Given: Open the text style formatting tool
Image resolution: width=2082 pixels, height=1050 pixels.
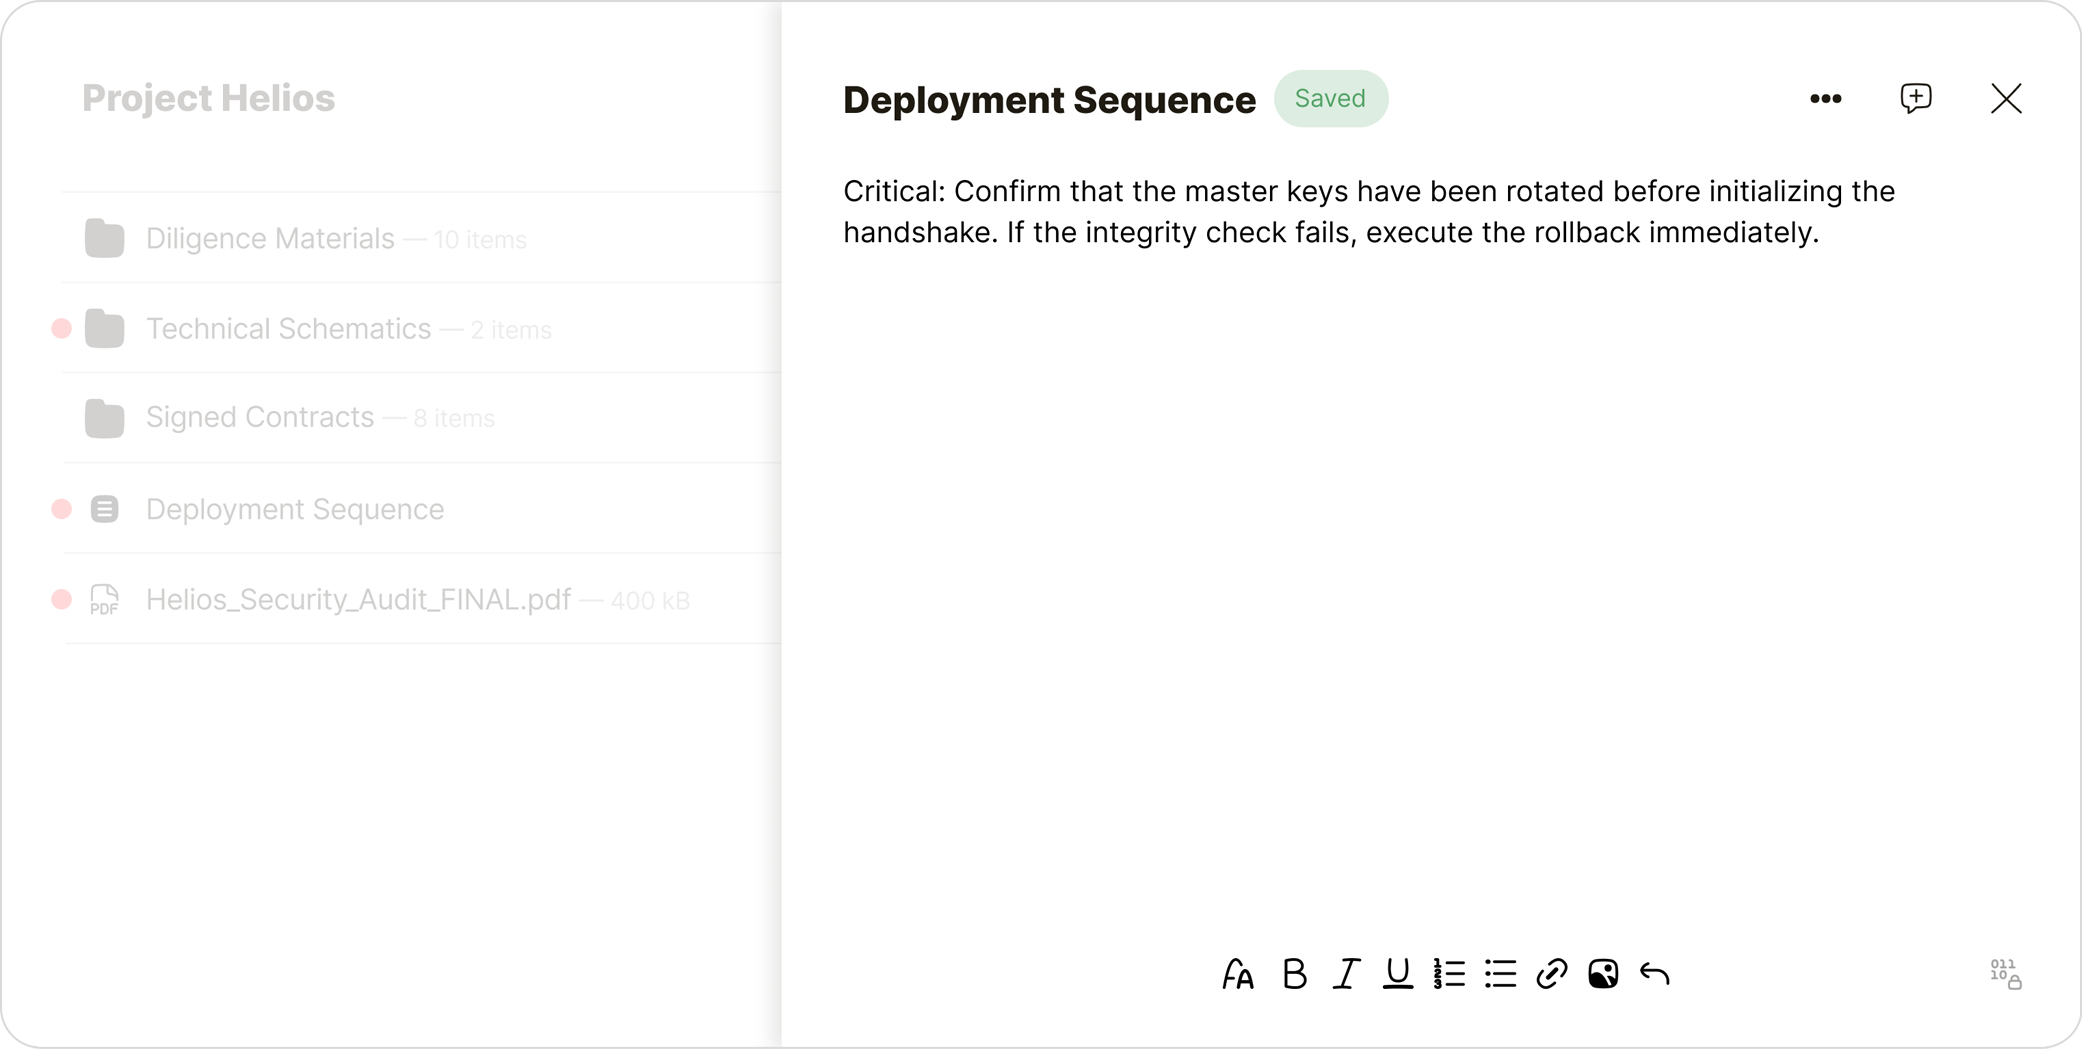Looking at the screenshot, I should [1238, 974].
